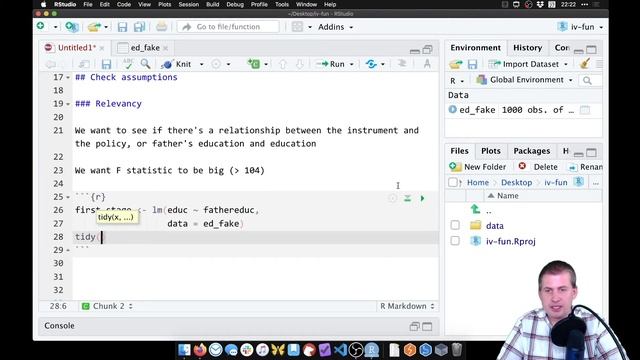640x360 pixels.
Task: Open the Run options dropdown arrow
Action: coord(351,64)
